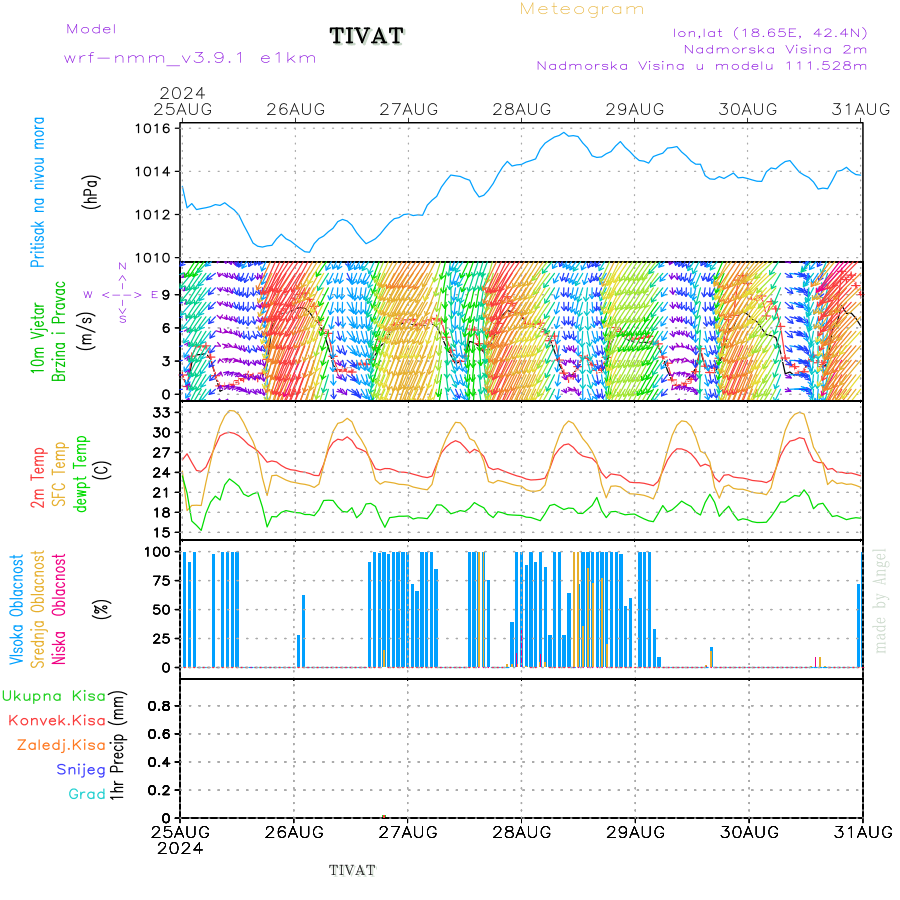Click cloud cover axis value "50"
This screenshot has width=900, height=900.
(x=162, y=610)
